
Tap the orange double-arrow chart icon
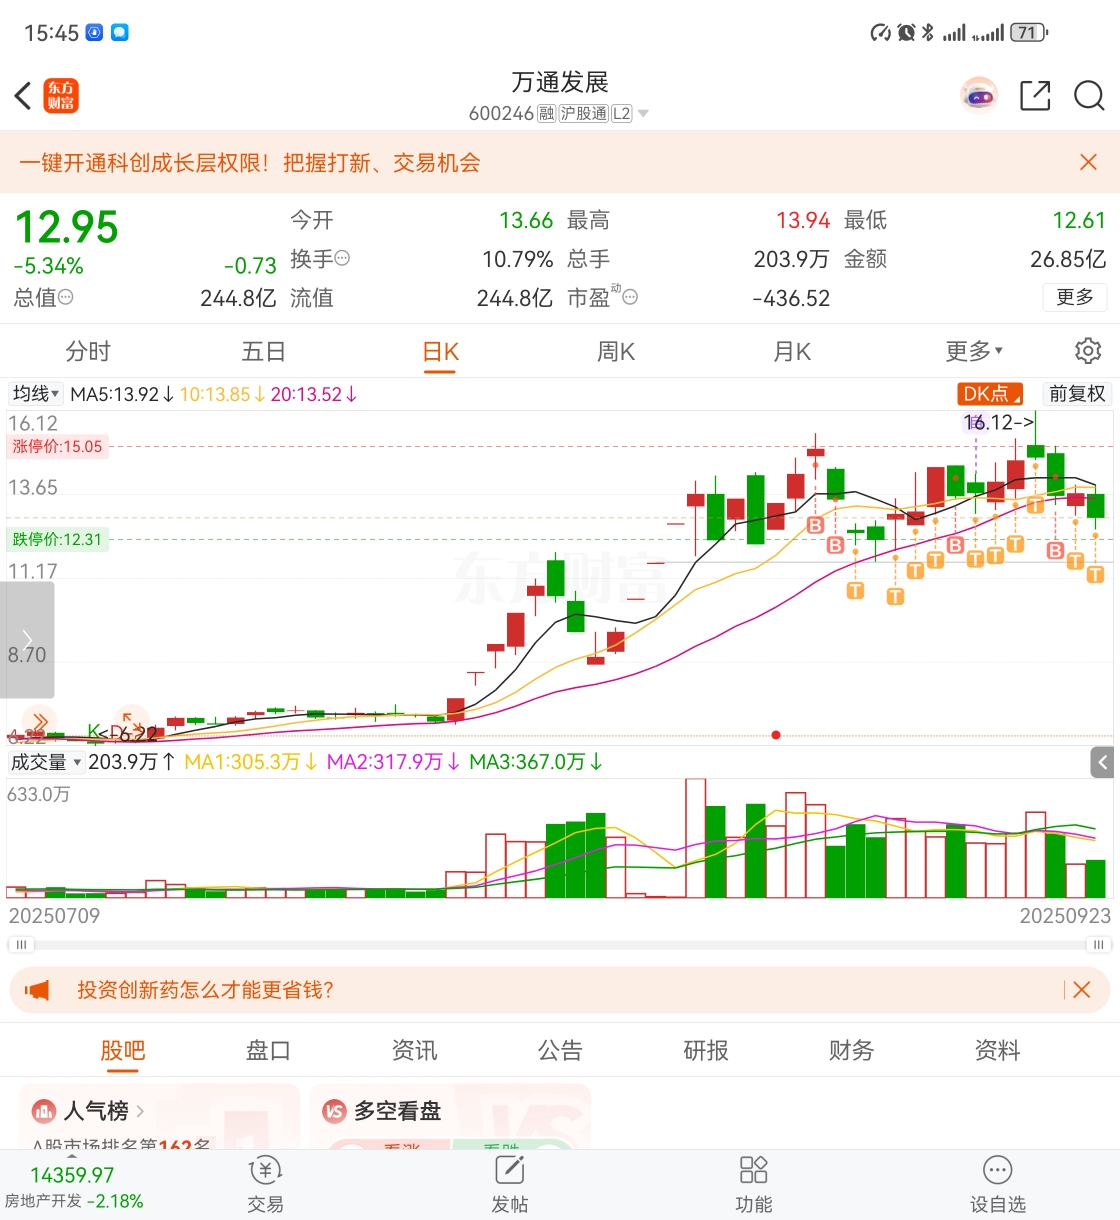coord(40,721)
